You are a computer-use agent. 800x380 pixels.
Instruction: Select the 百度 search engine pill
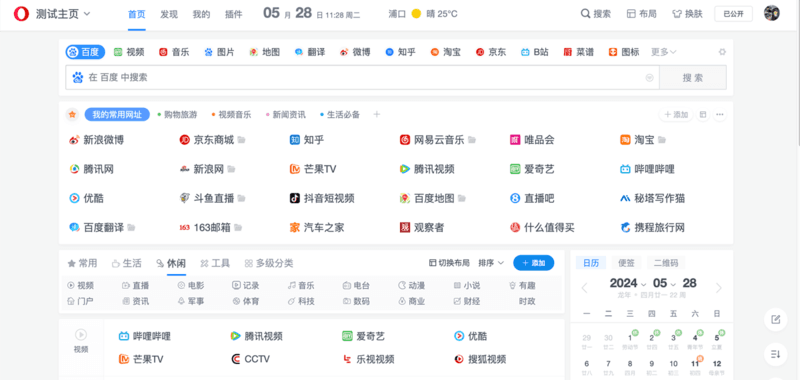pyautogui.click(x=85, y=52)
